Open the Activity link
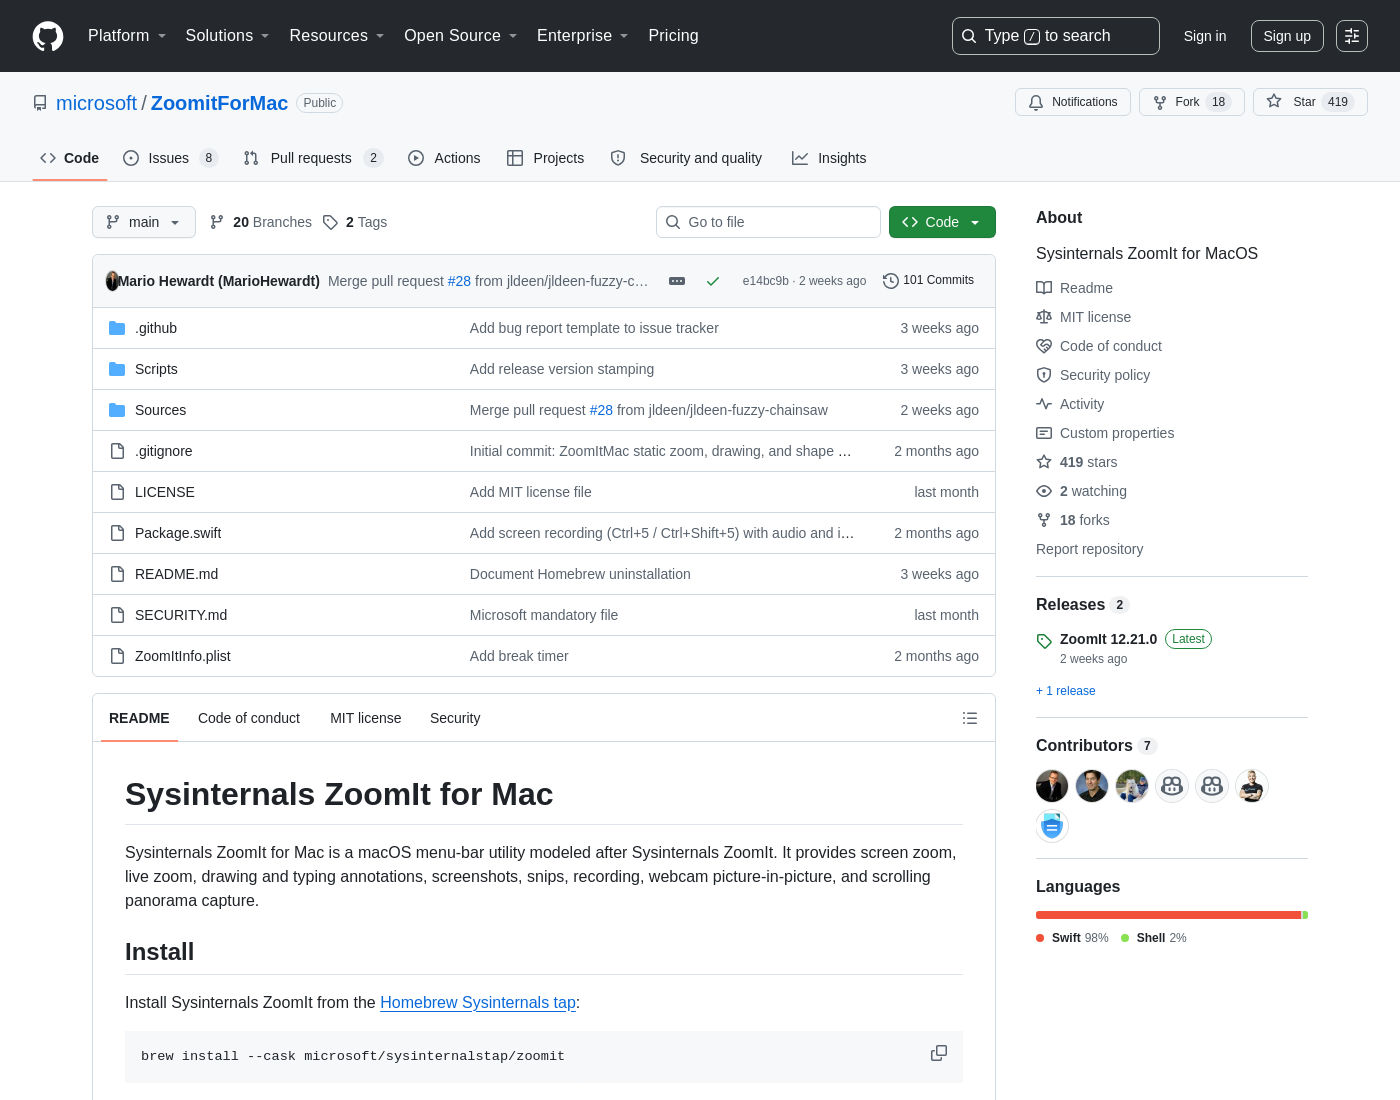 (x=1070, y=404)
